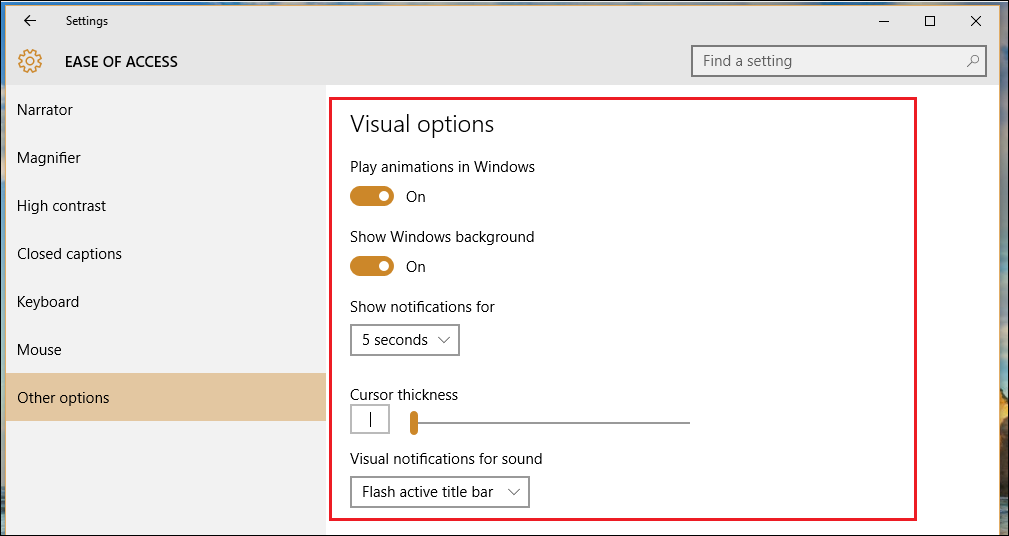This screenshot has height=536, width=1009.
Task: Open the Narrator settings page
Action: 45,110
